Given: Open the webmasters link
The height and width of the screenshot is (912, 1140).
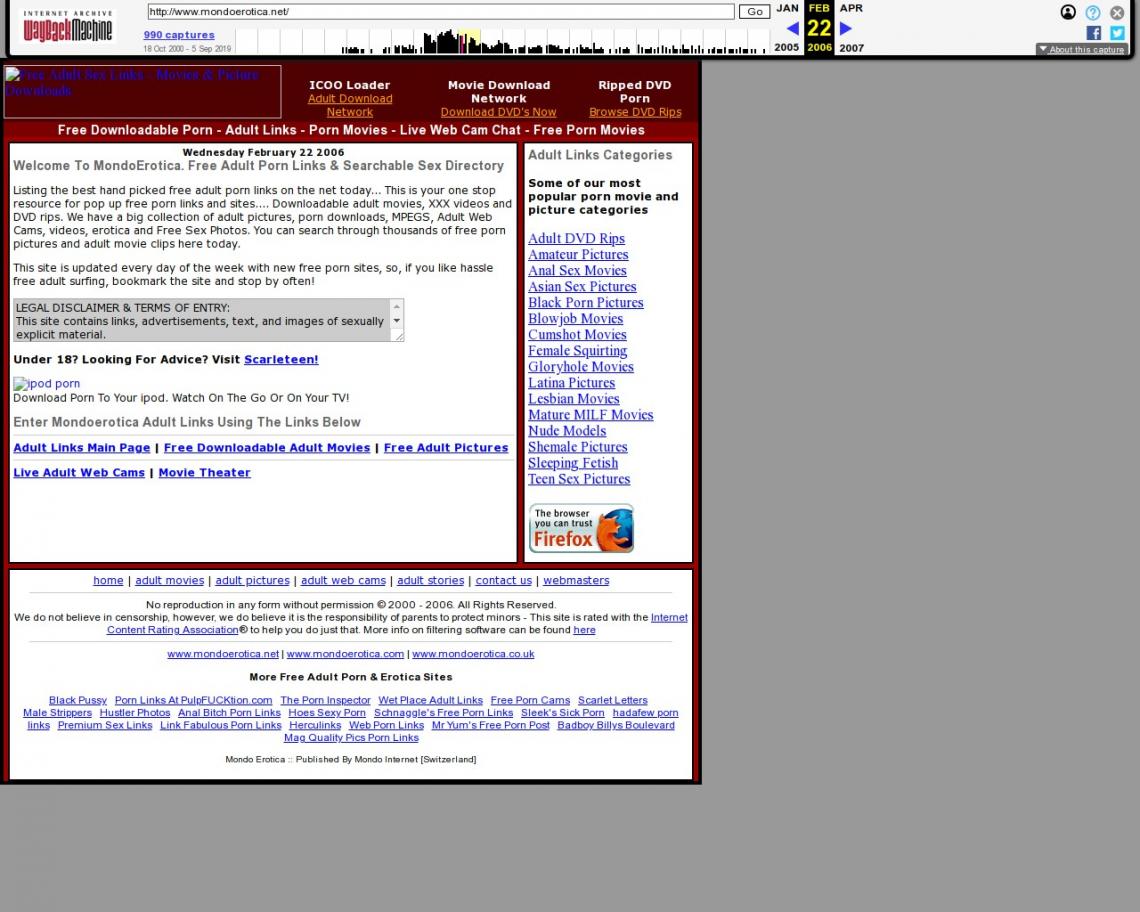Looking at the screenshot, I should 576,580.
